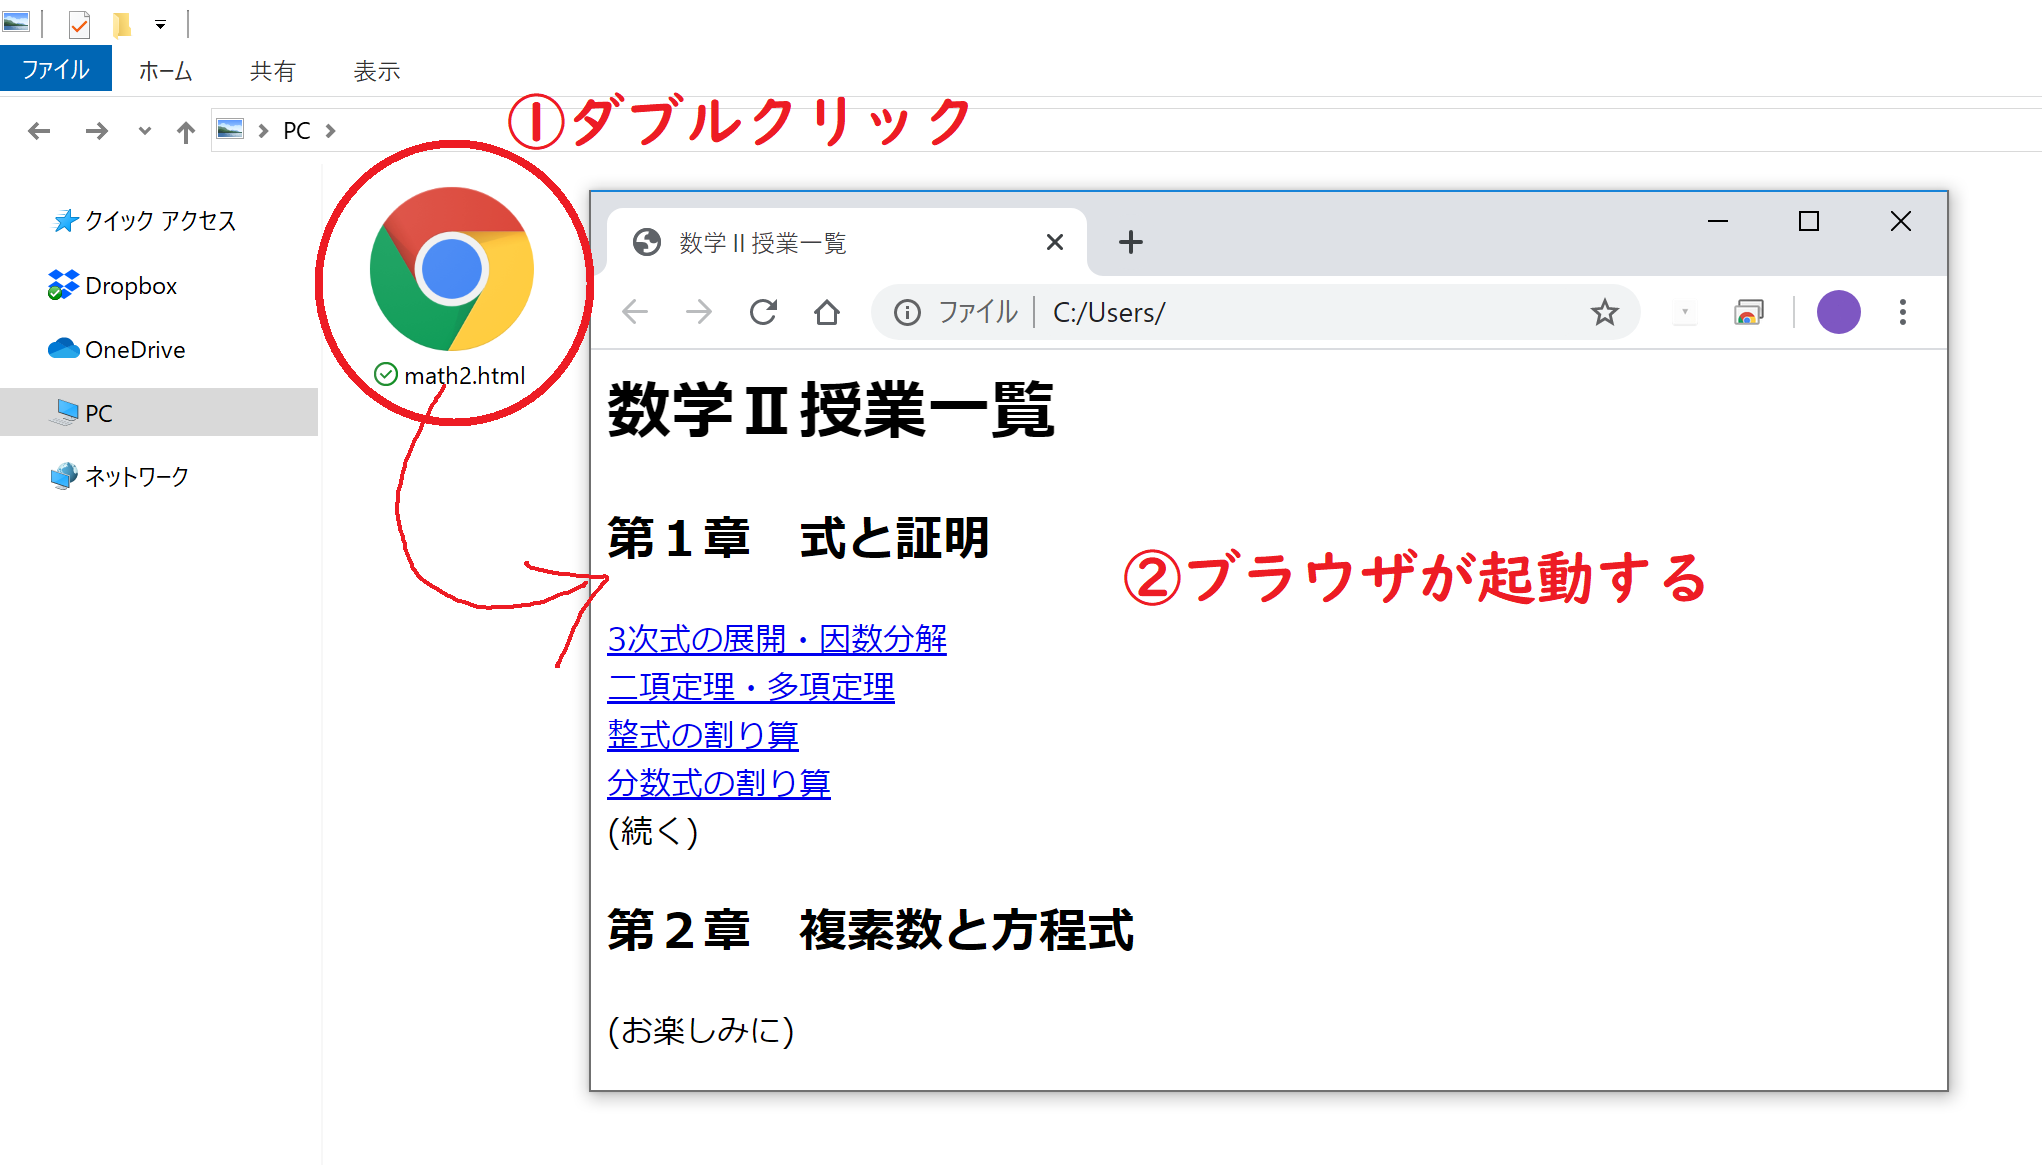Maximize the Chrome window
This screenshot has width=2042, height=1165.
1808,221
